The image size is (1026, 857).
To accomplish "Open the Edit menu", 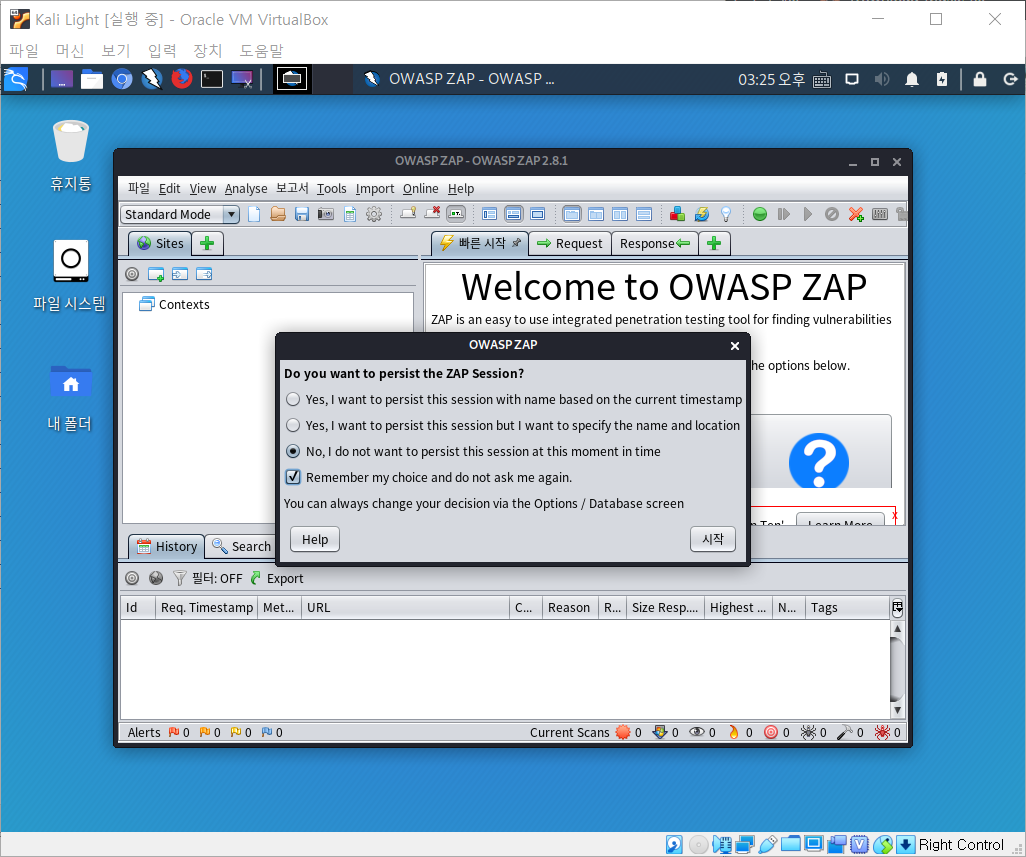I will [x=169, y=188].
